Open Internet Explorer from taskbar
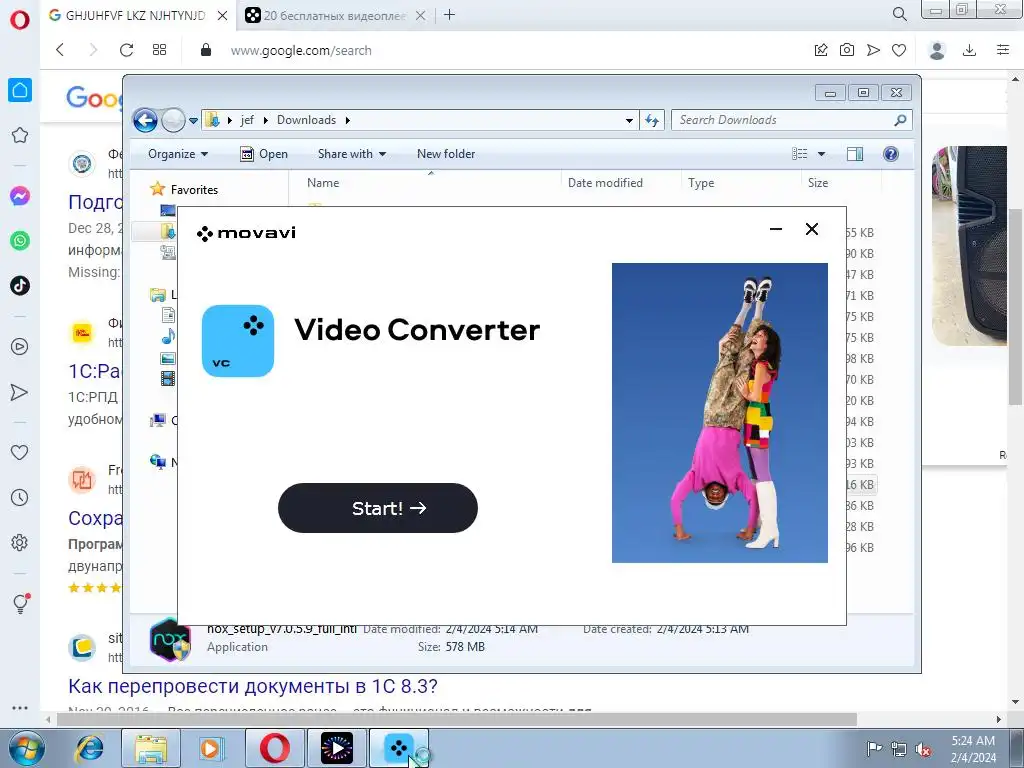The width and height of the screenshot is (1024, 768). [89, 748]
